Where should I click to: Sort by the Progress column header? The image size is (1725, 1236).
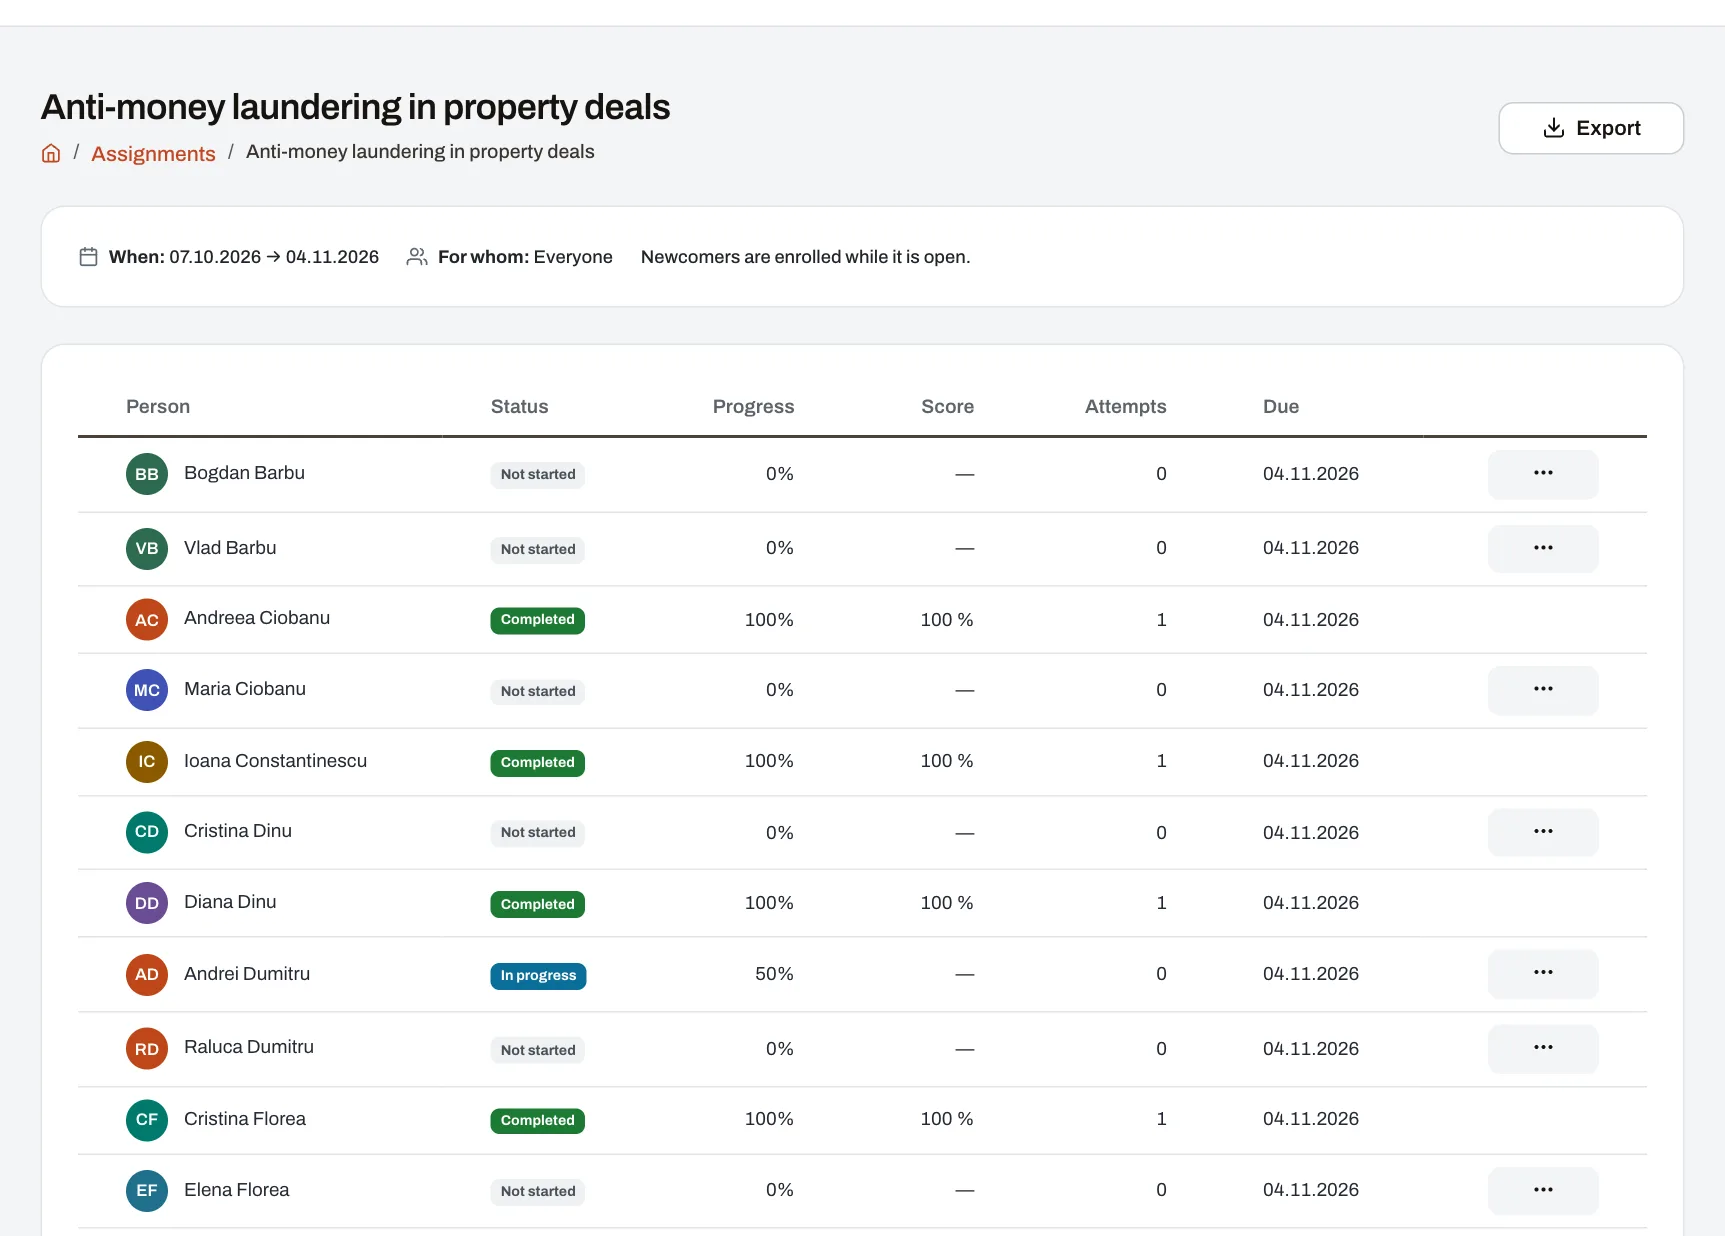click(x=753, y=407)
